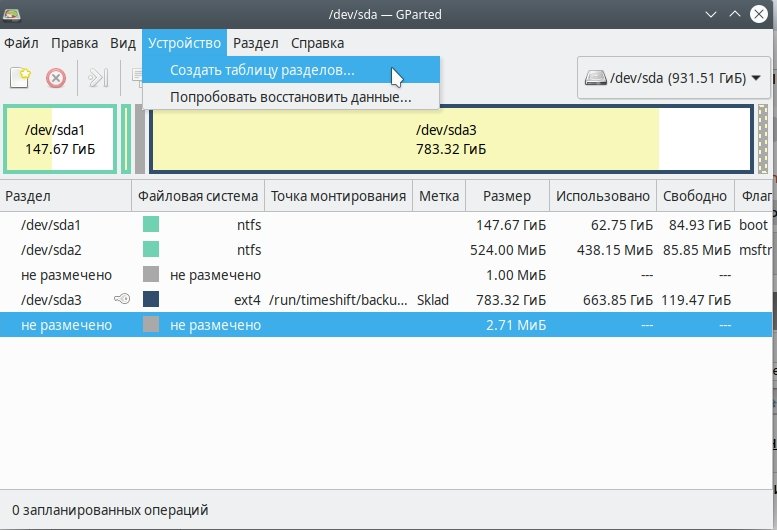Open the Вид menu

click(122, 43)
